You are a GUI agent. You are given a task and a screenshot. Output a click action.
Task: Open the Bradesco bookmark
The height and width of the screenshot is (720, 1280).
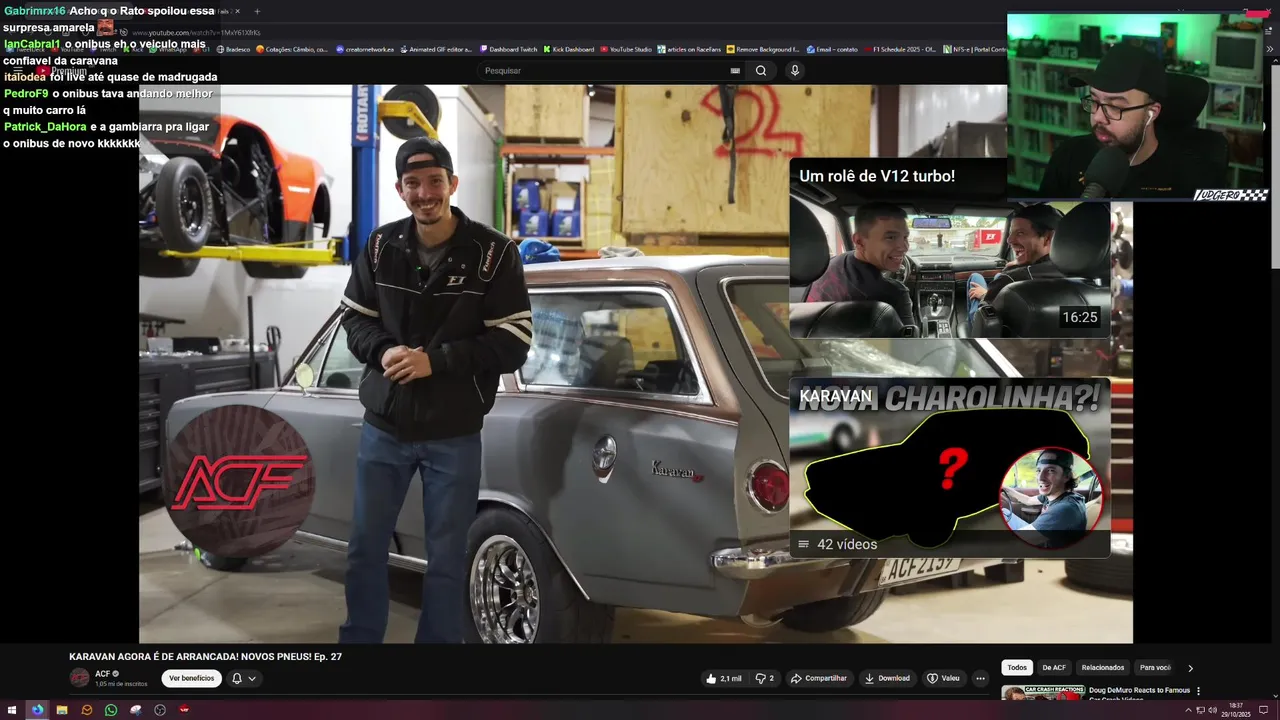click(233, 49)
